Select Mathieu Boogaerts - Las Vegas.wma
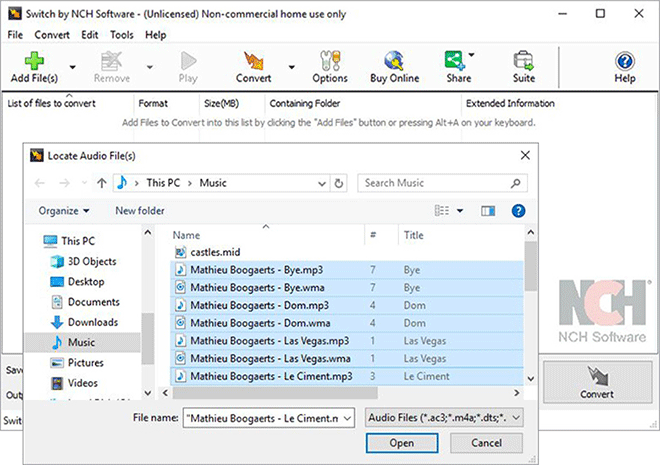 coord(346,358)
